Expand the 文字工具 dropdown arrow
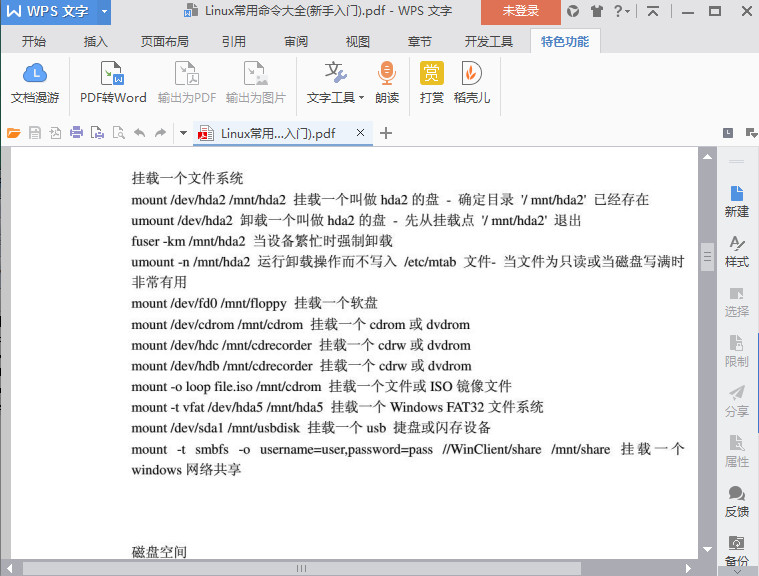This screenshot has height=576, width=759. (x=361, y=98)
